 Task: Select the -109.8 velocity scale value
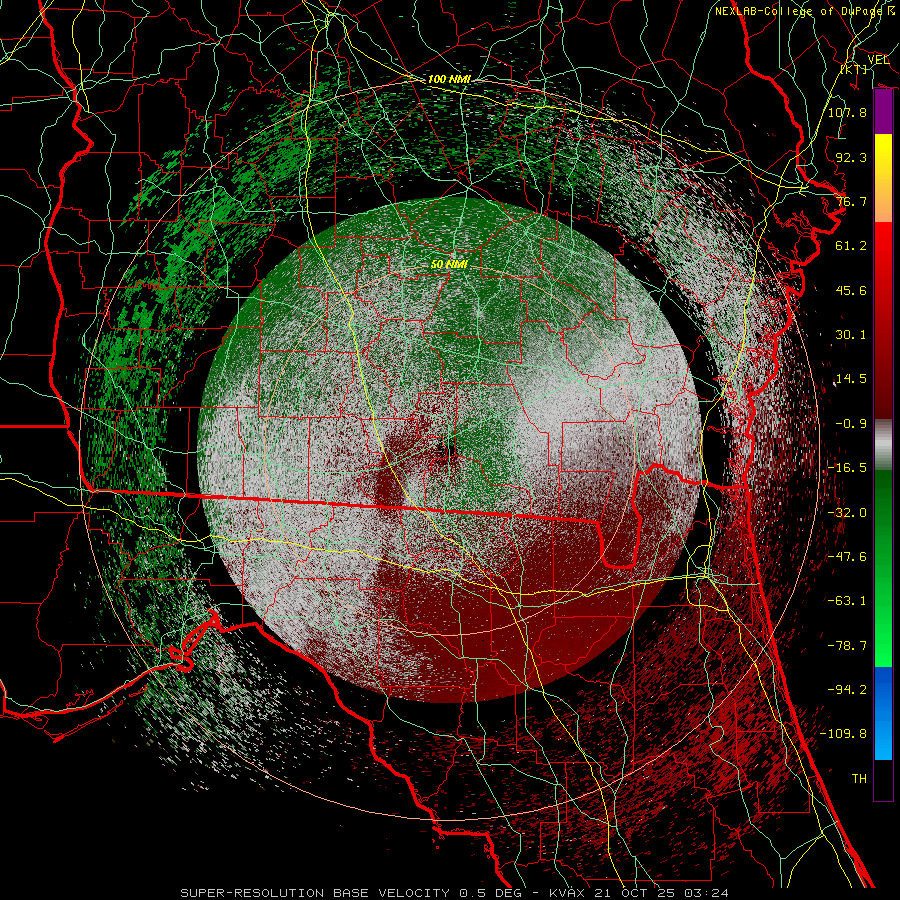pos(843,734)
